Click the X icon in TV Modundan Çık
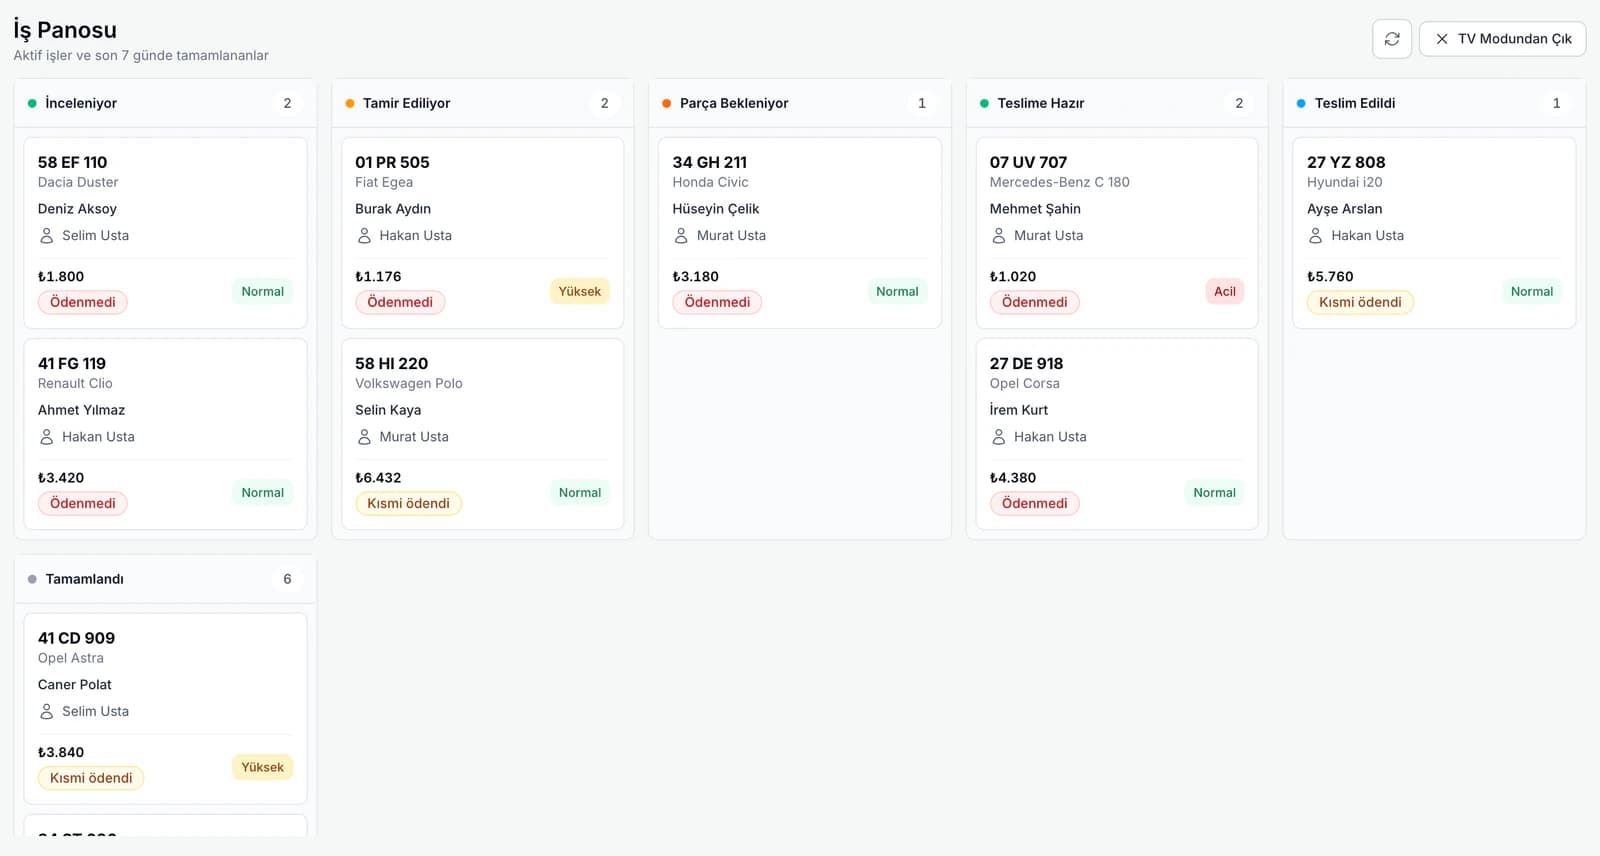 [1442, 39]
